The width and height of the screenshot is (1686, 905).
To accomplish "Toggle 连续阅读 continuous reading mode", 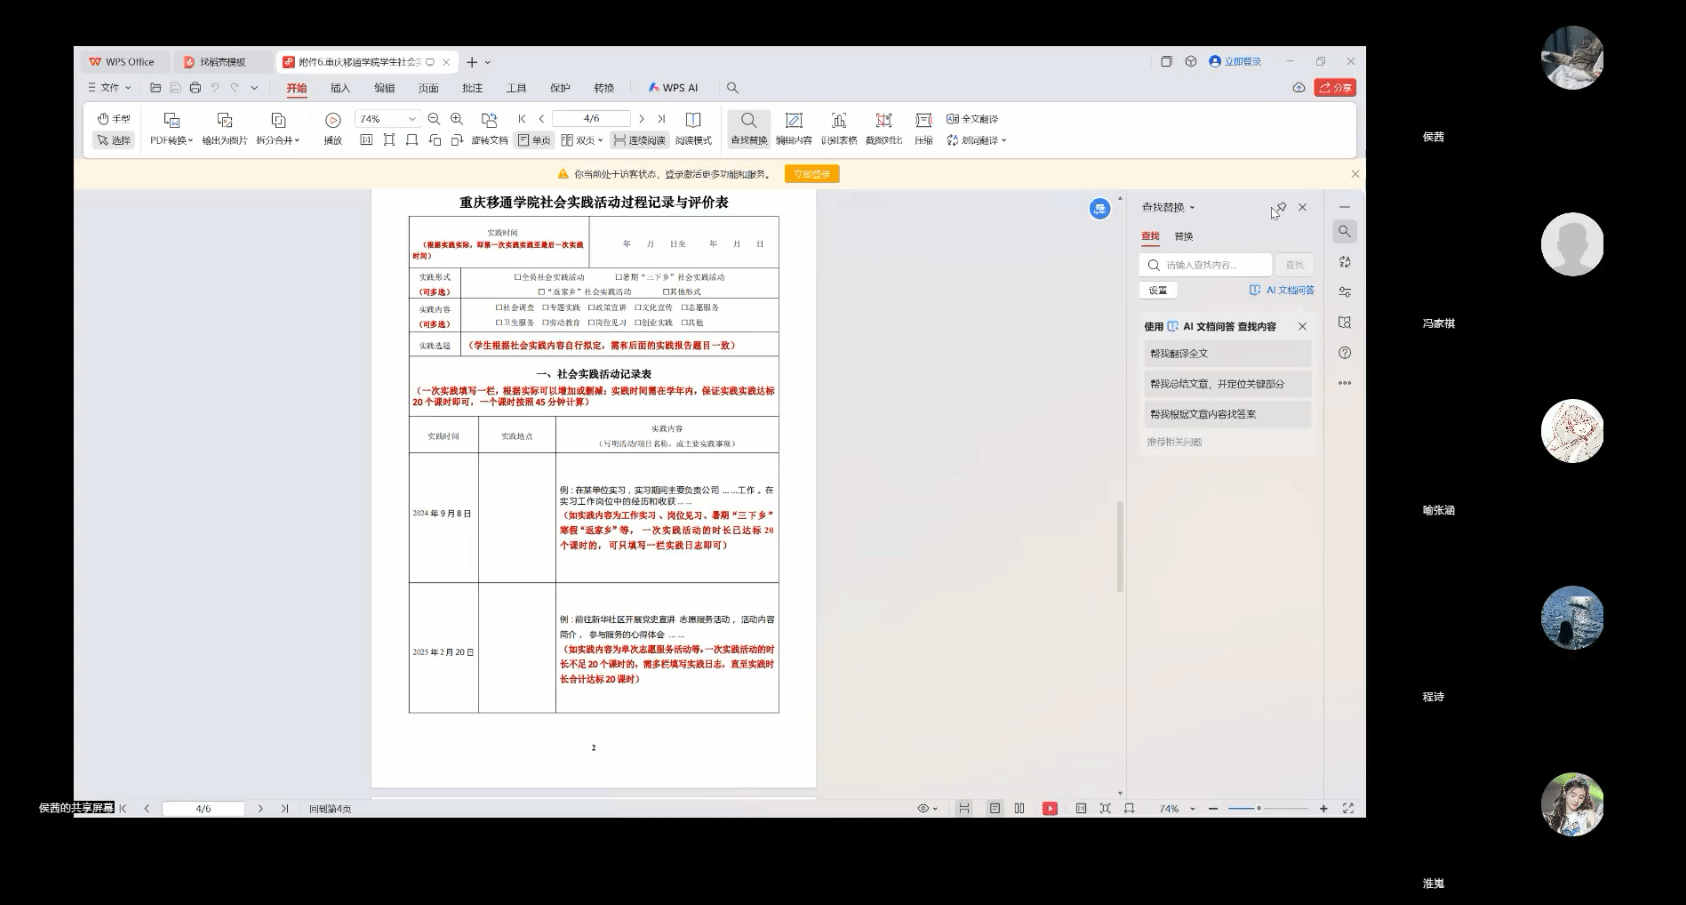I will point(640,141).
